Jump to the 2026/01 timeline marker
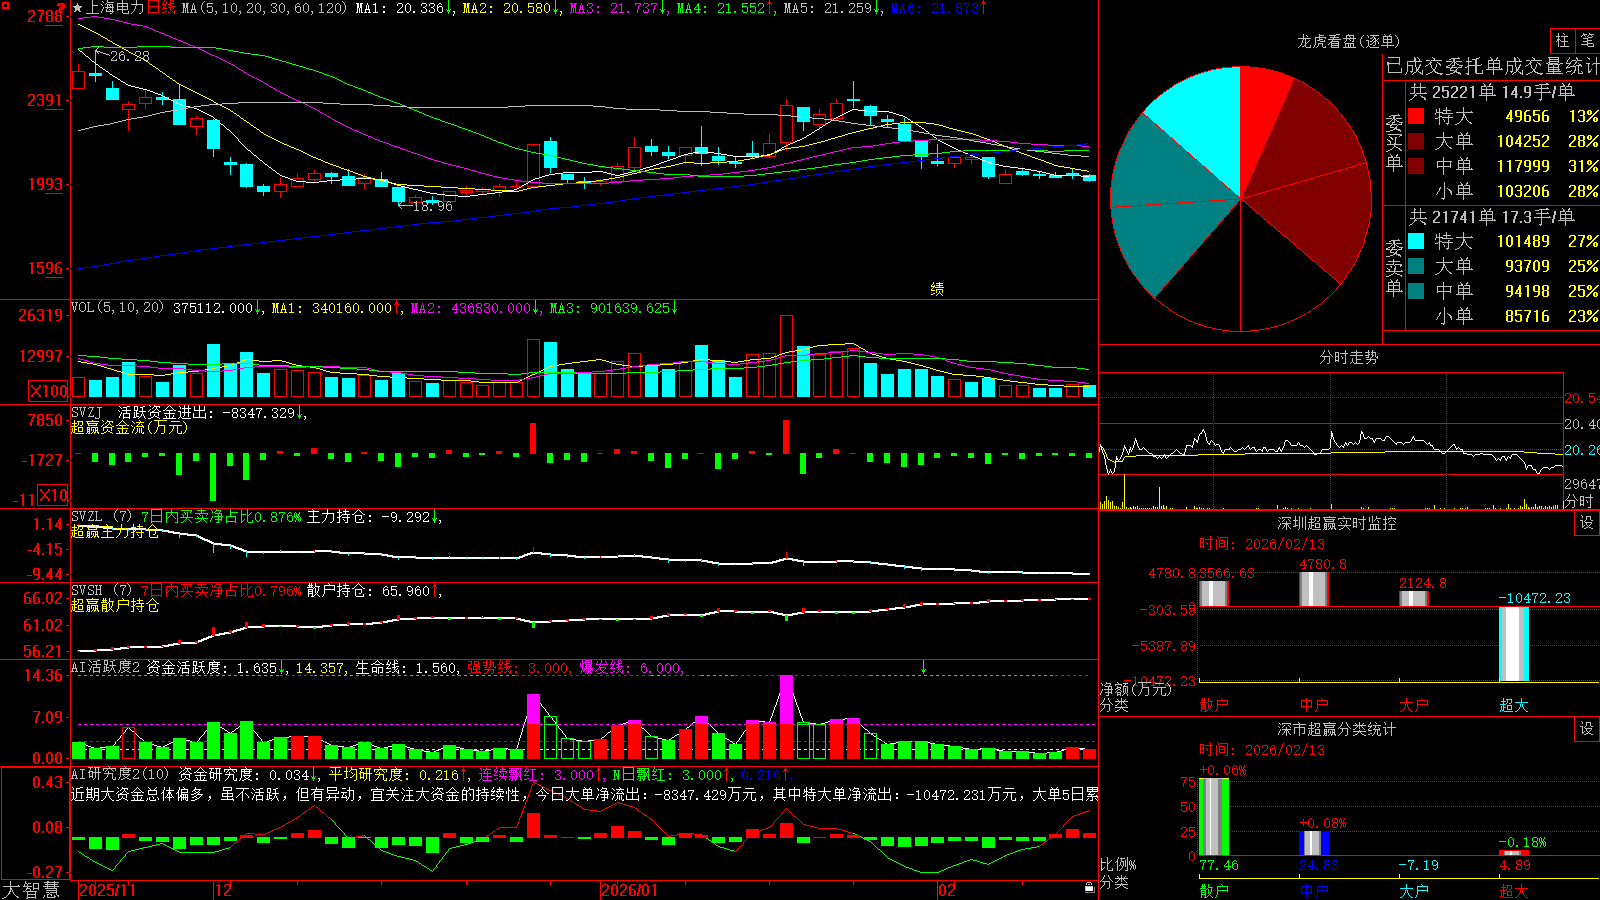The height and width of the screenshot is (900, 1600). (629, 890)
